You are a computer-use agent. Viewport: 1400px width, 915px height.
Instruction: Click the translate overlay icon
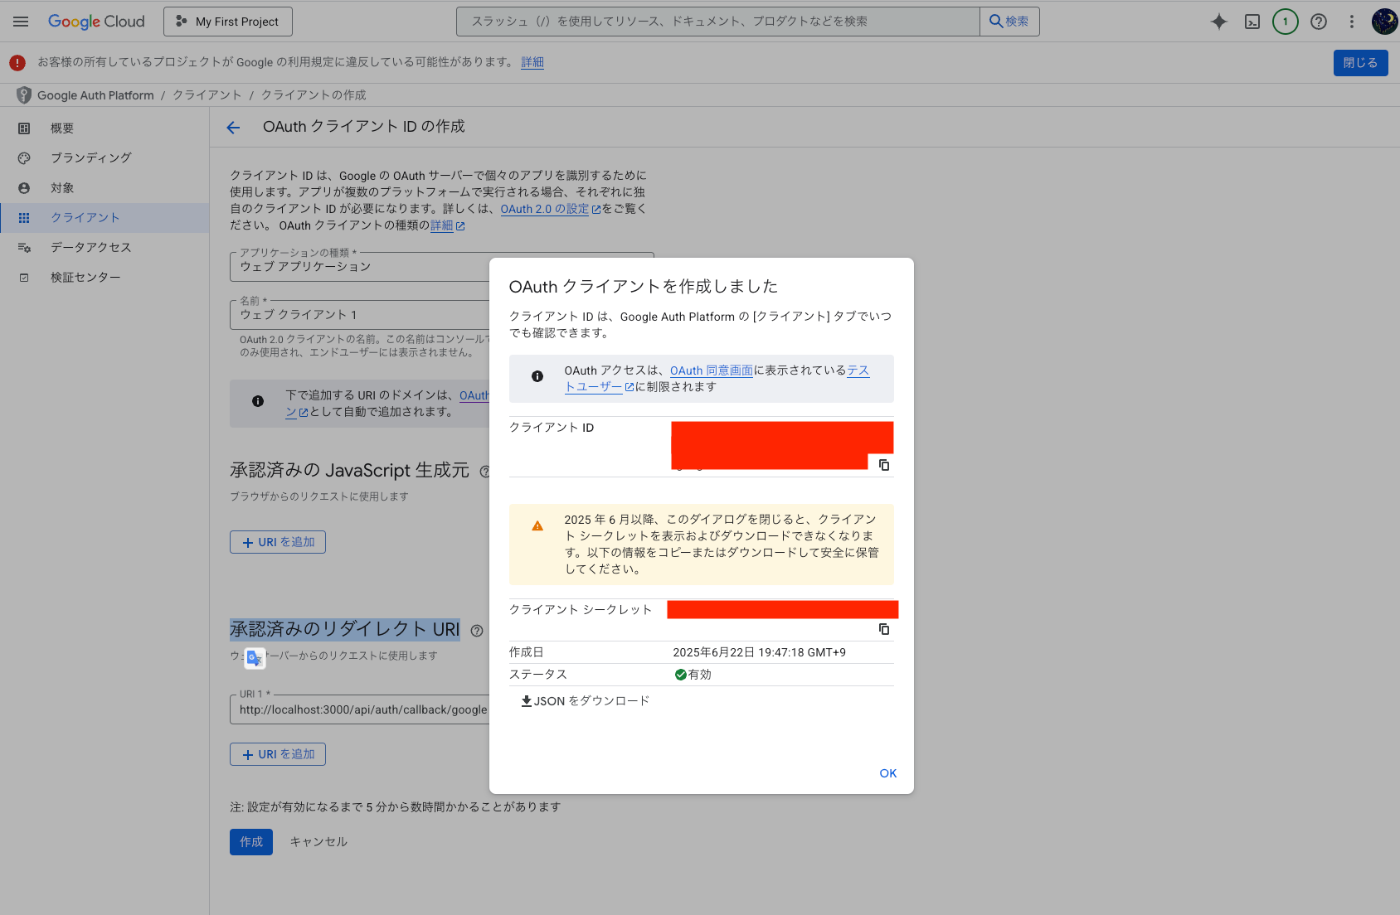(255, 657)
